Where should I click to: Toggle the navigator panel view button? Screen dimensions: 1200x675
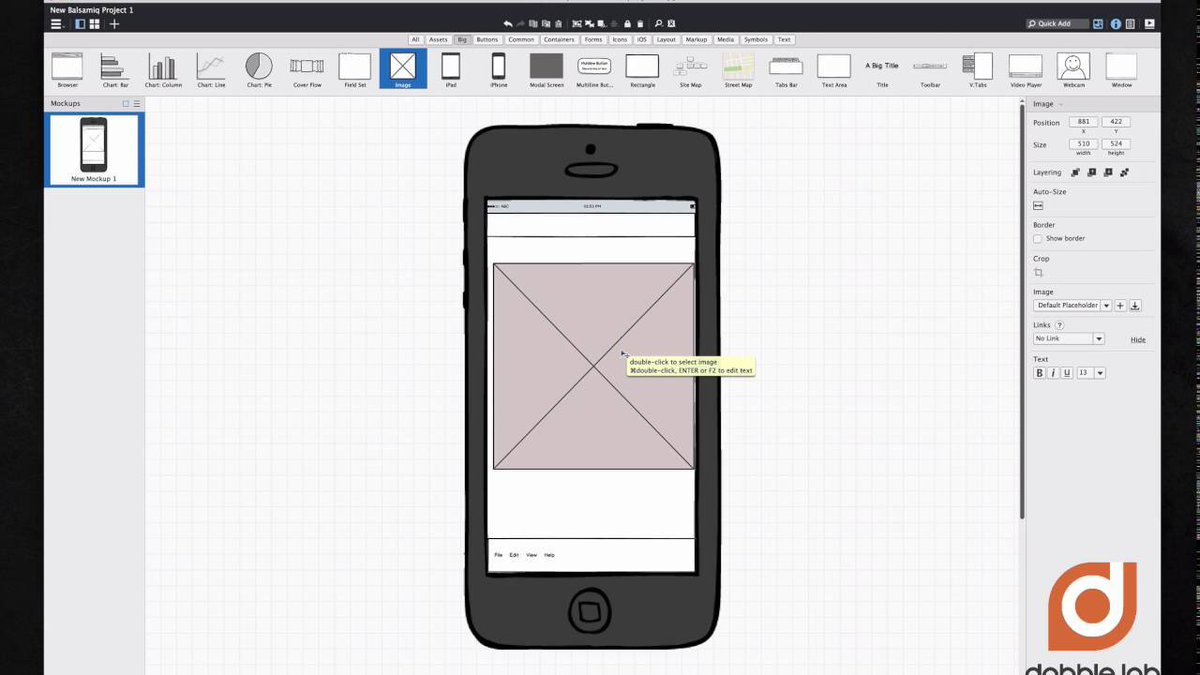click(80, 23)
